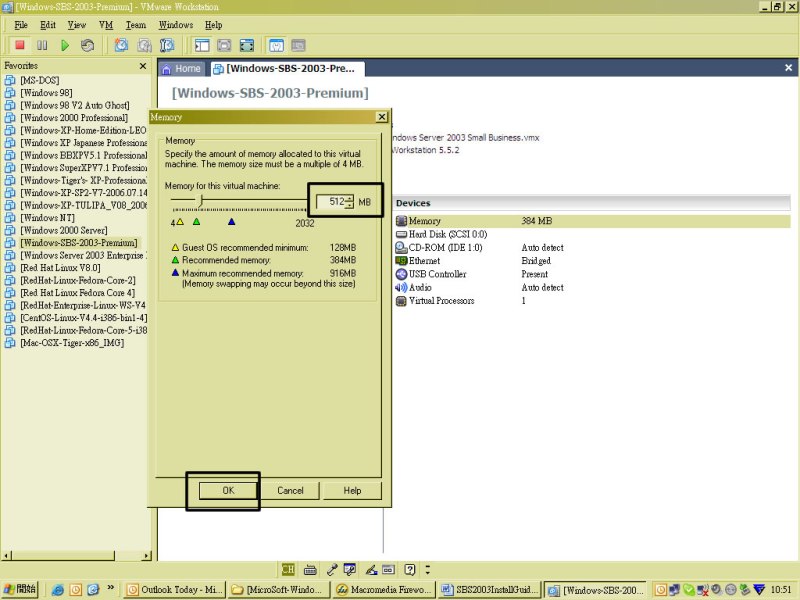Image resolution: width=800 pixels, height=600 pixels.
Task: Click the Quick Switch toolbar icon
Action: (224, 45)
